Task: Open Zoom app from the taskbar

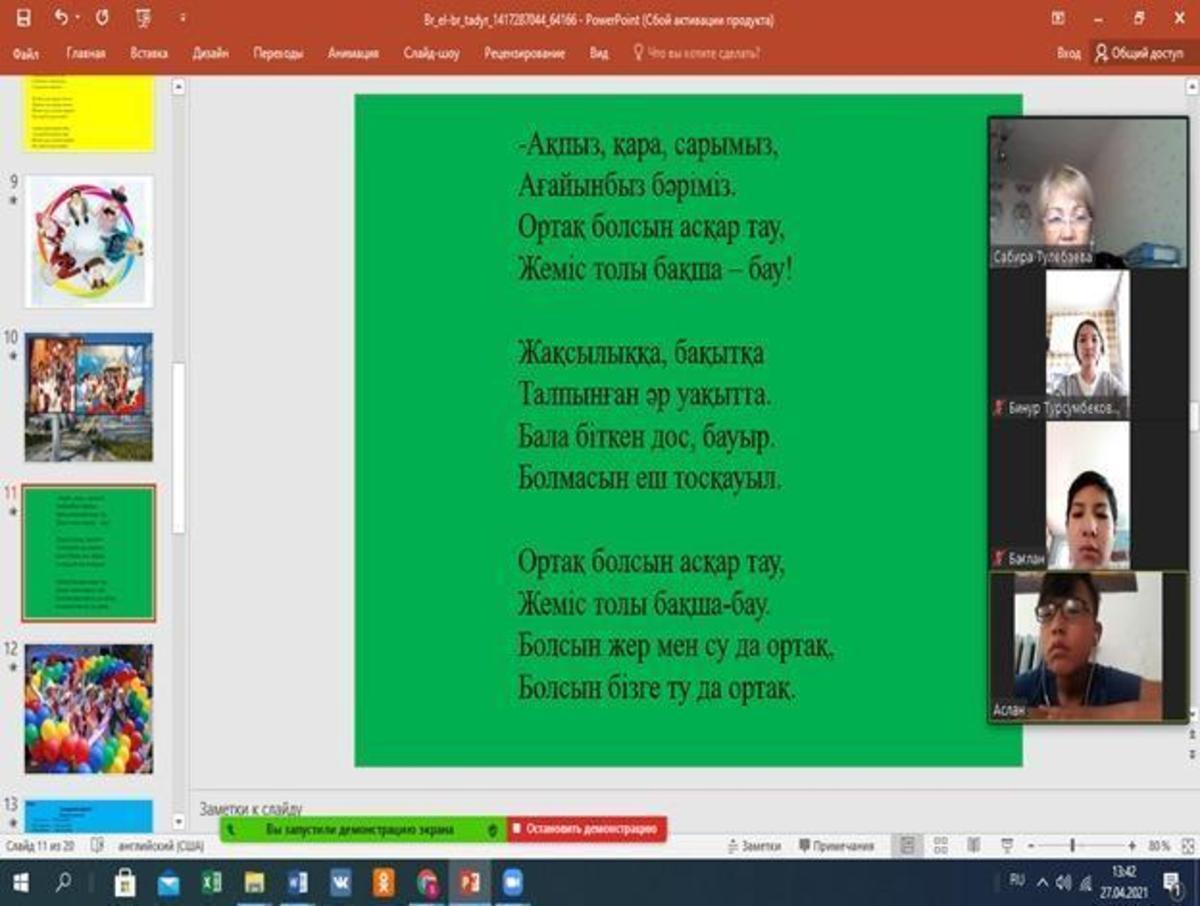Action: 512,883
